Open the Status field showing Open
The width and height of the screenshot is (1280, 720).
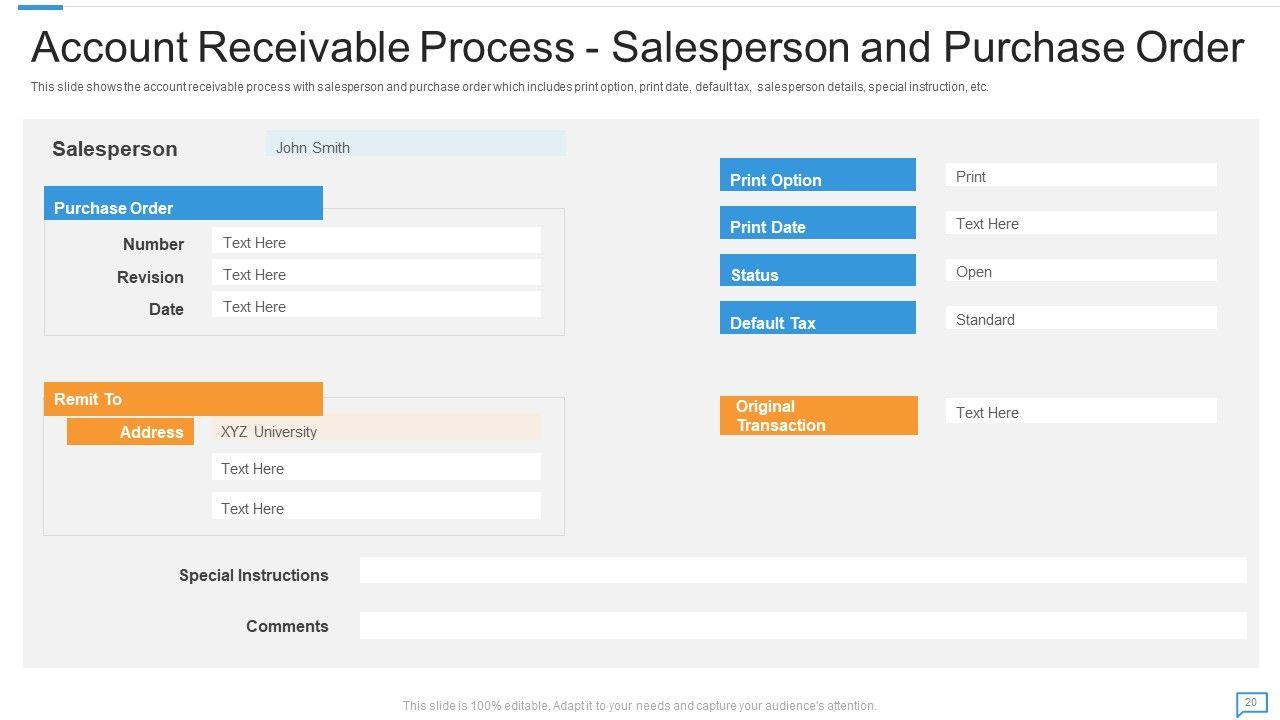(x=1080, y=271)
